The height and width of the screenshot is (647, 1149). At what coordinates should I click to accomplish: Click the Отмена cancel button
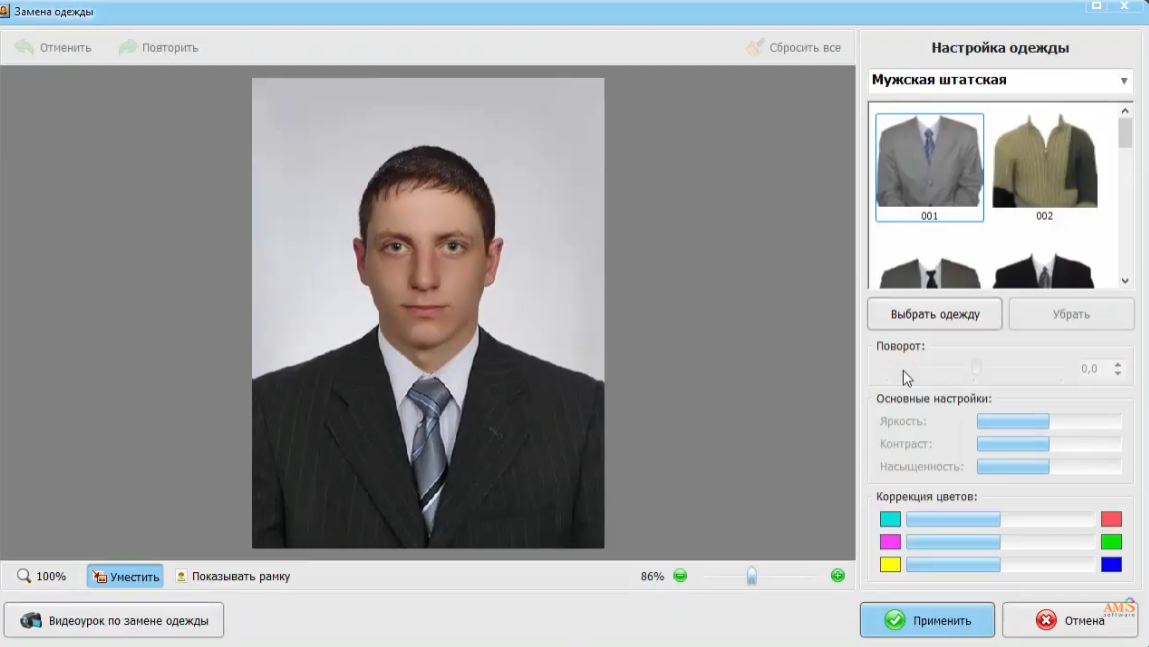pyautogui.click(x=1070, y=621)
